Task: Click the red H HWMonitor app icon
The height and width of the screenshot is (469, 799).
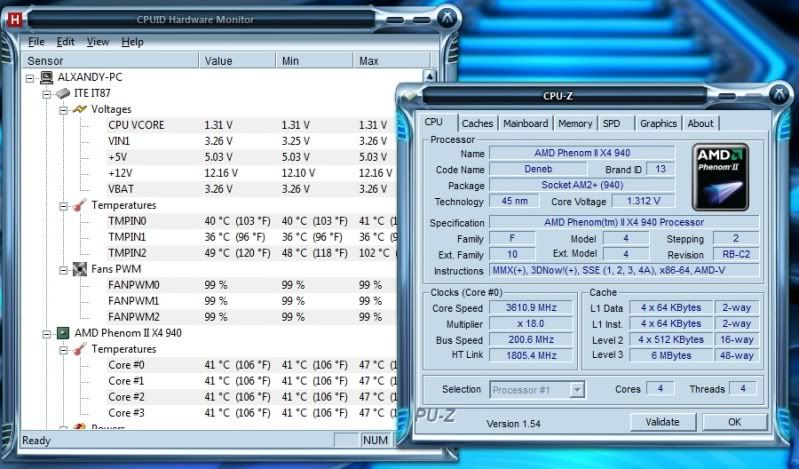Action: click(x=15, y=20)
